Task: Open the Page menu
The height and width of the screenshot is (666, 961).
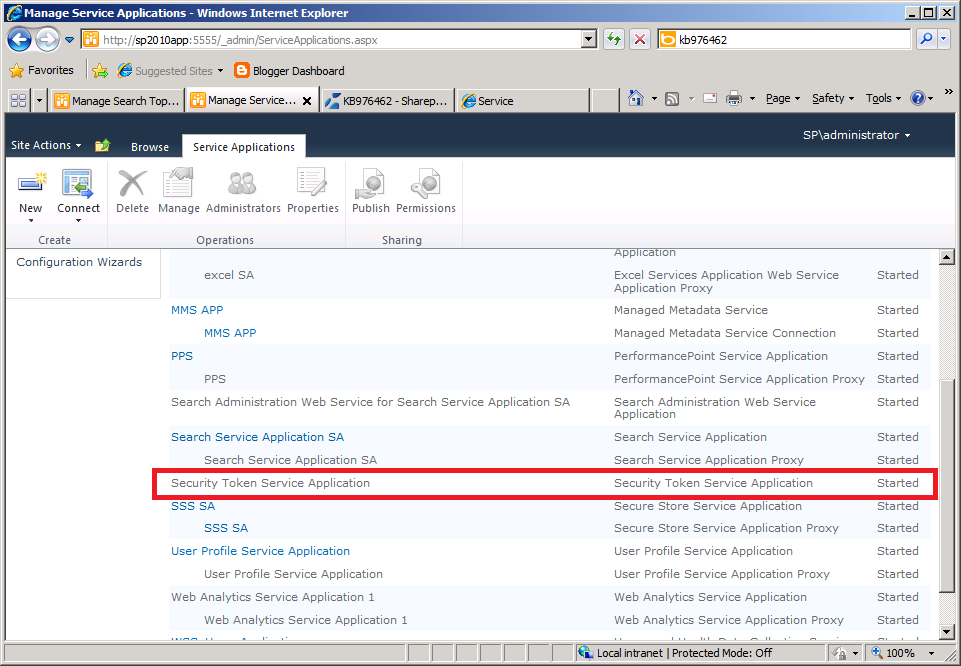Action: 783,98
